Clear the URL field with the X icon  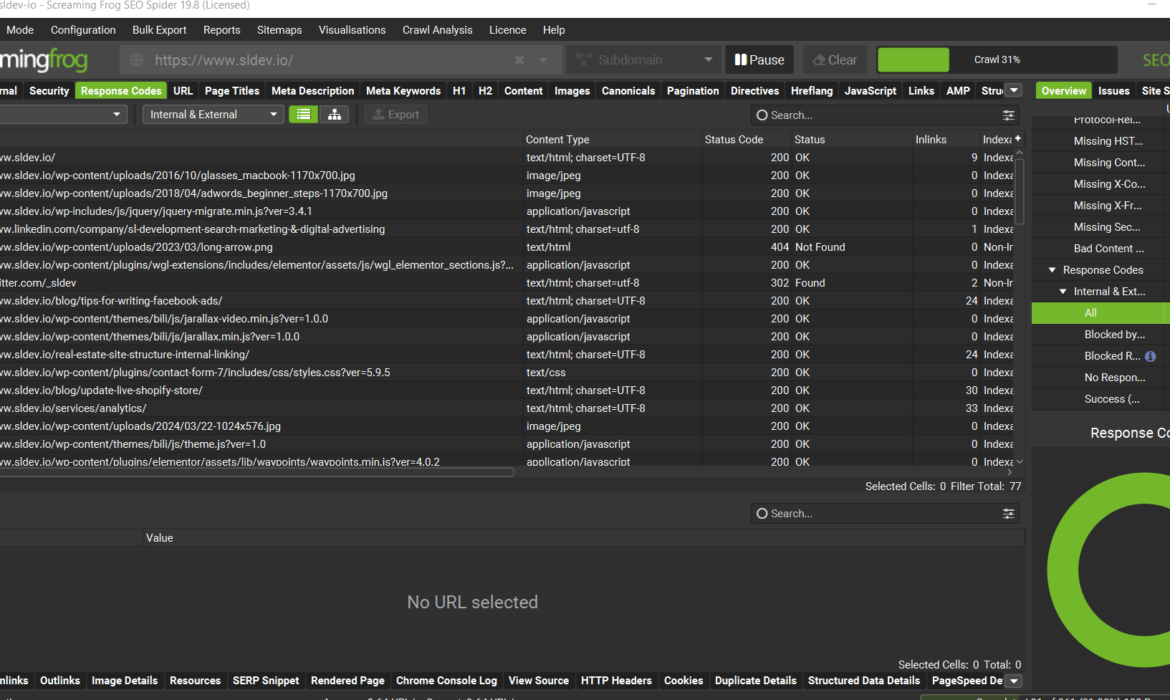coord(519,60)
